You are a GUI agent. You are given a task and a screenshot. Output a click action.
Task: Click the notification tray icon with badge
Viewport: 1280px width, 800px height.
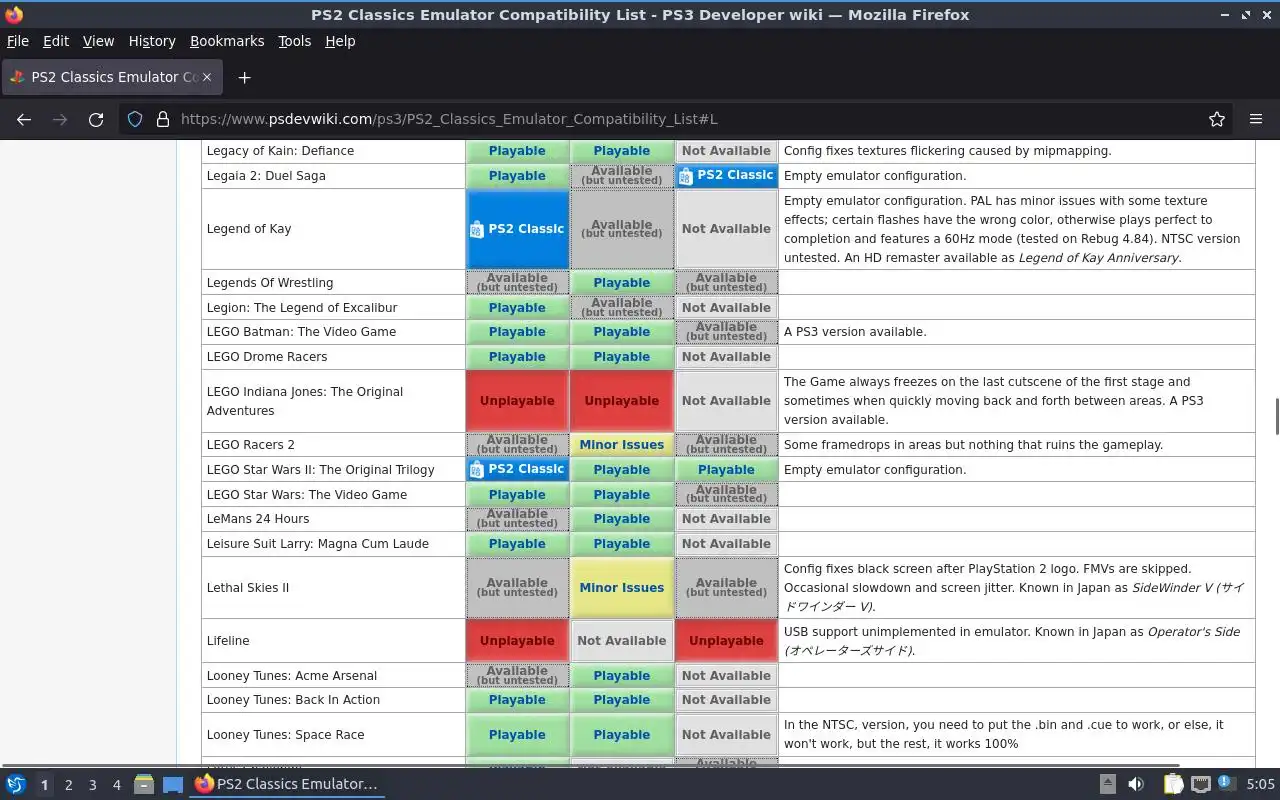[1226, 784]
